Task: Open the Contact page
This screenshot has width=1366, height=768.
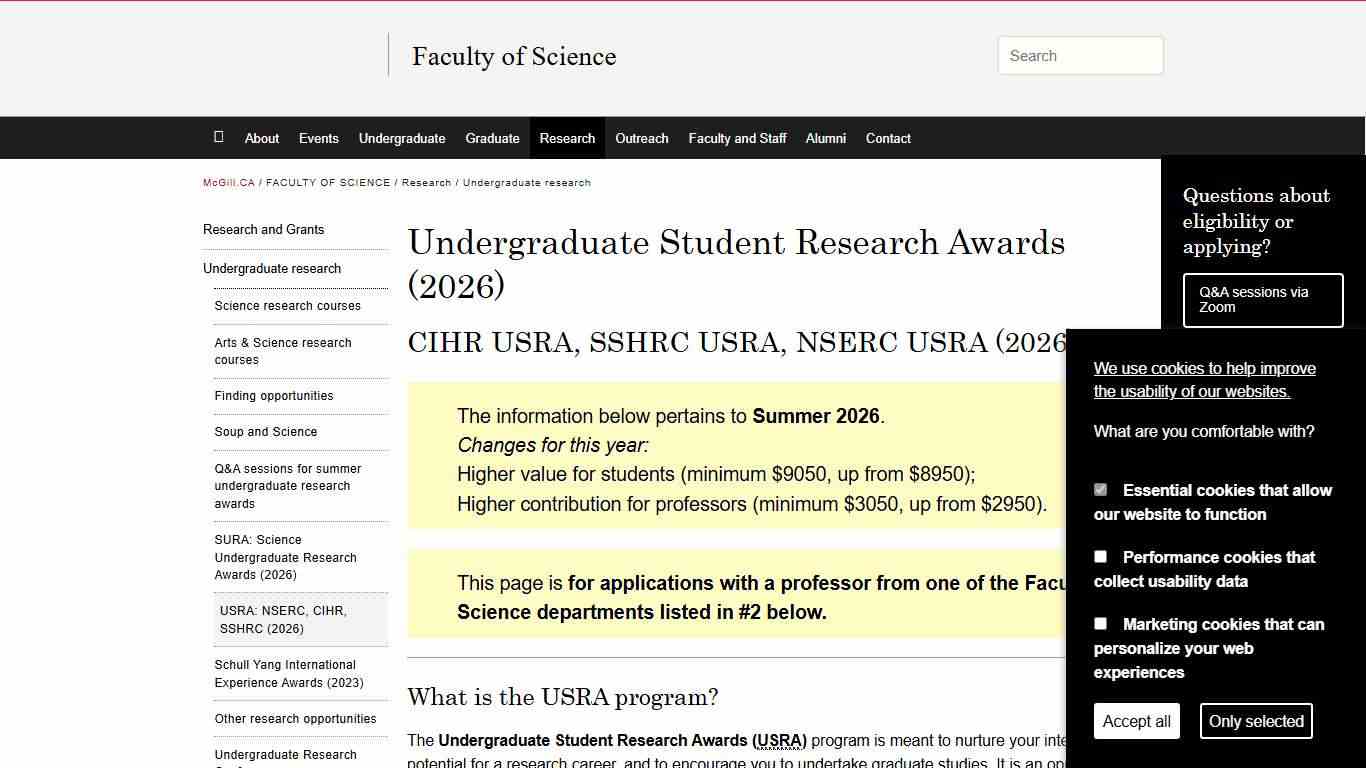Action: coord(888,138)
